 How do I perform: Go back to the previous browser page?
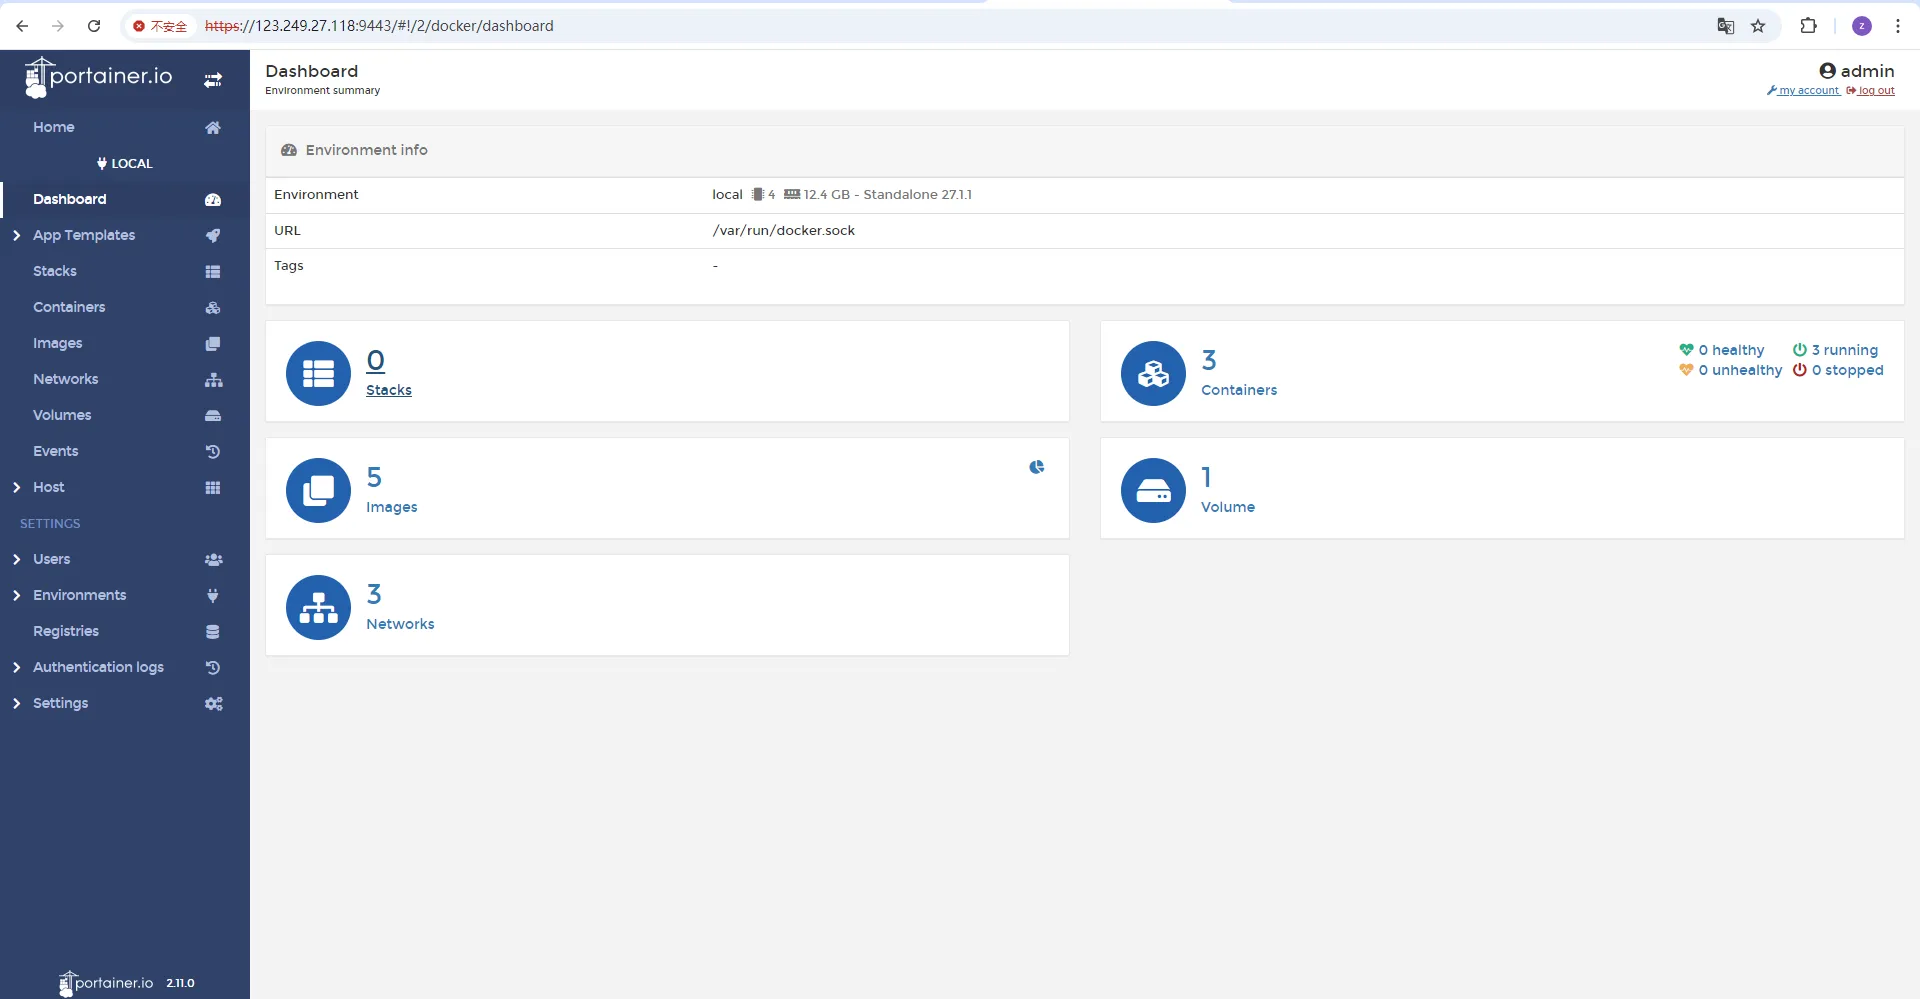click(22, 26)
